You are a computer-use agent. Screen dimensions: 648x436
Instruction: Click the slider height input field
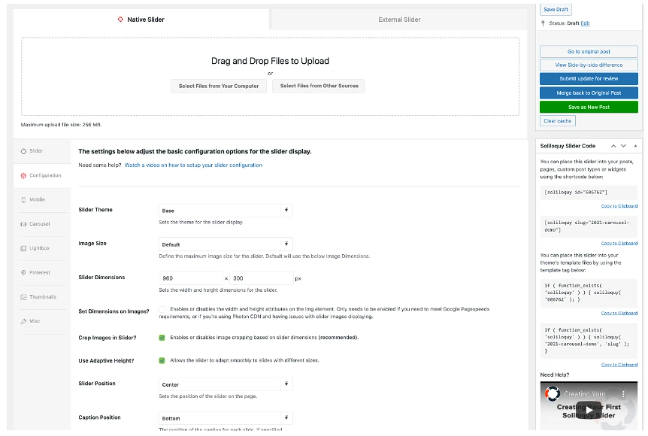point(261,278)
